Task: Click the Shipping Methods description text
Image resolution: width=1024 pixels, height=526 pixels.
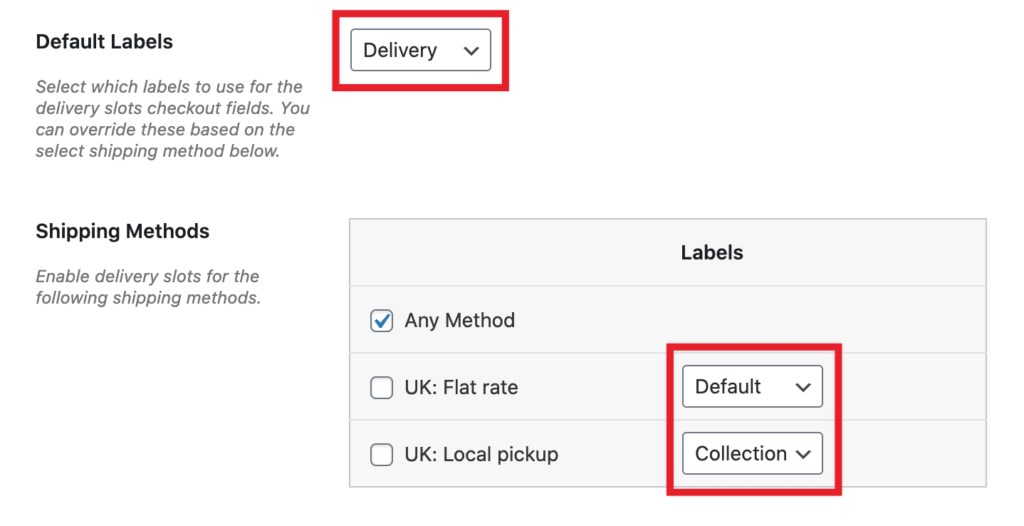Action: click(x=148, y=286)
